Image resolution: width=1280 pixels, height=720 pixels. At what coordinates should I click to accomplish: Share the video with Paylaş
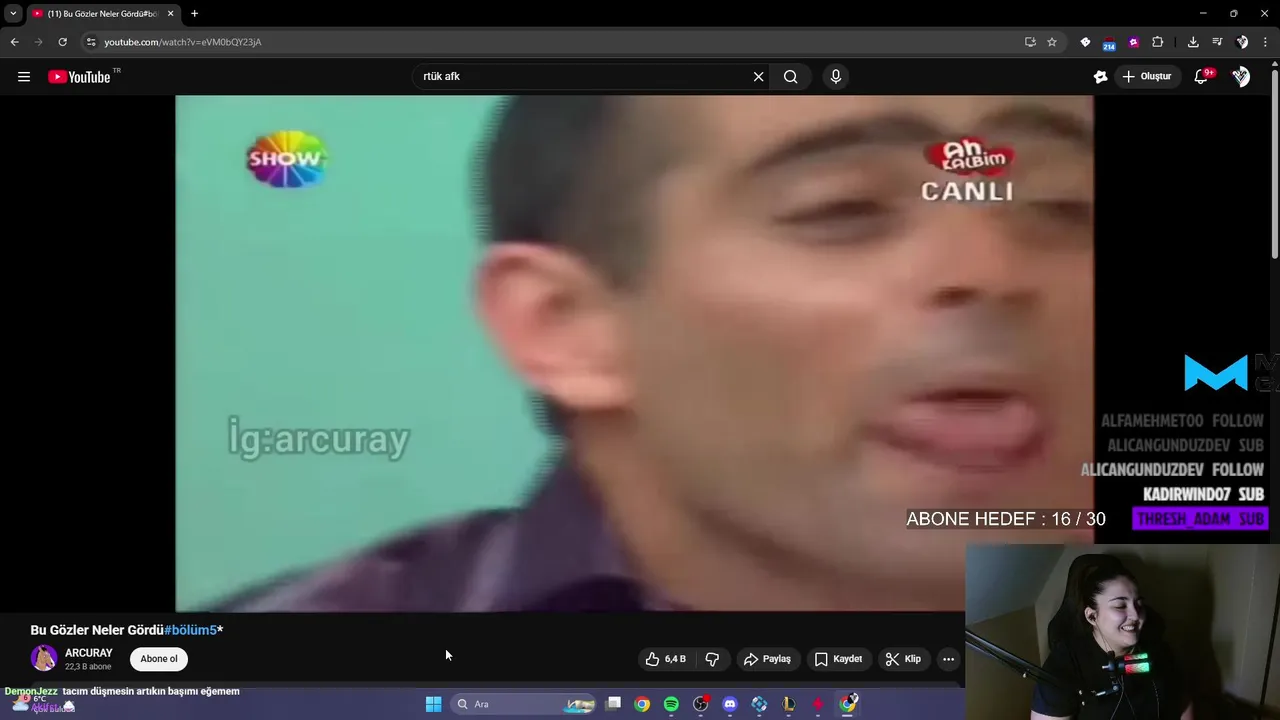[x=767, y=659]
